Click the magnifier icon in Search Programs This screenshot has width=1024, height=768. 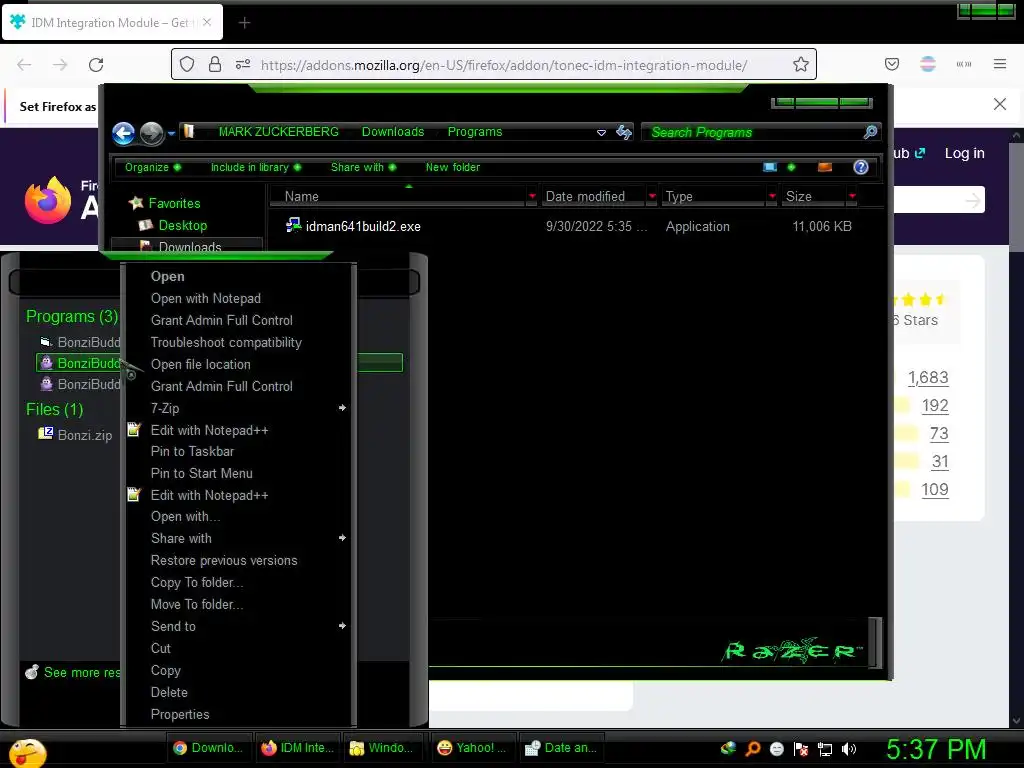pos(870,133)
